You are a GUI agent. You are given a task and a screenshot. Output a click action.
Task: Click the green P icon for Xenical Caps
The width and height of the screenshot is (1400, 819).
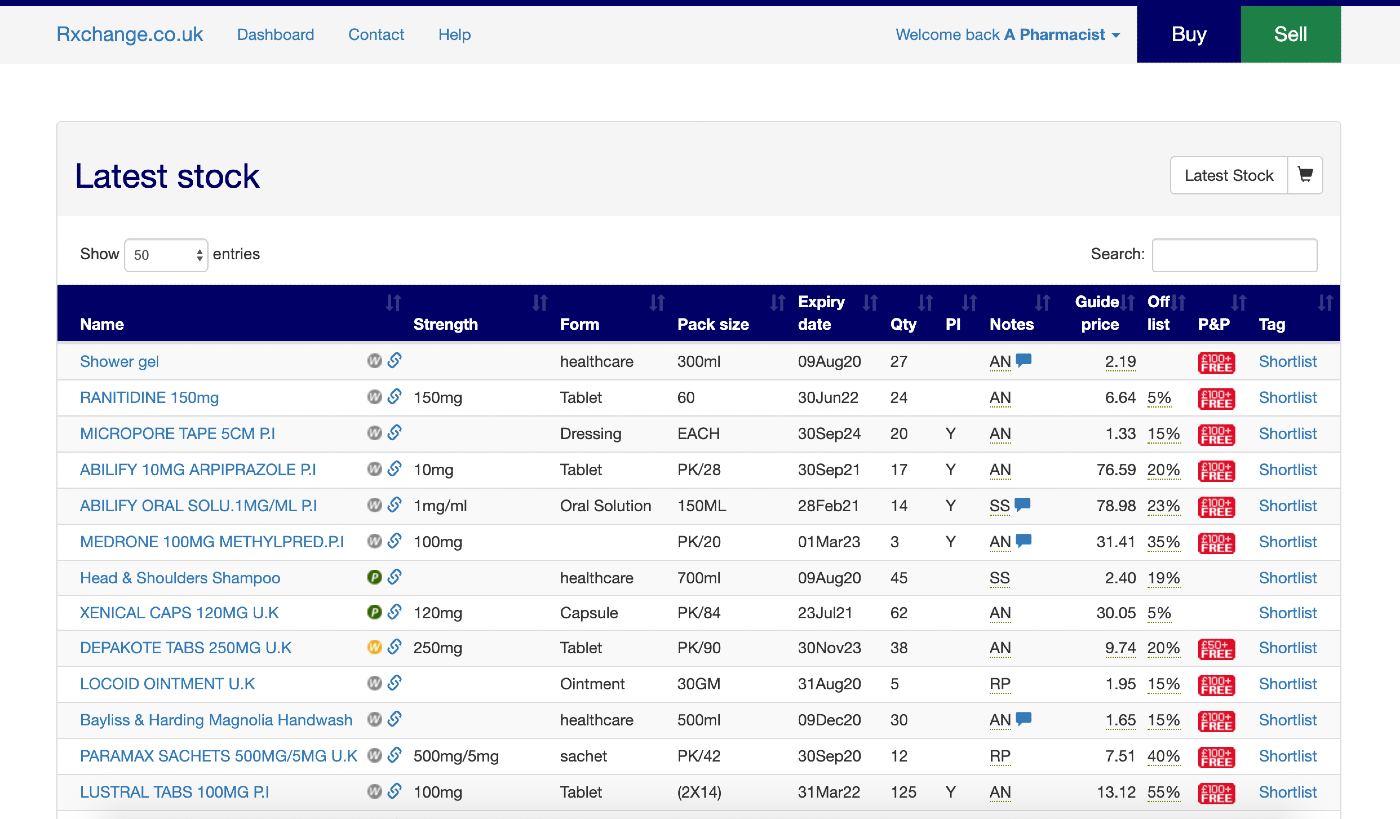pyautogui.click(x=374, y=612)
